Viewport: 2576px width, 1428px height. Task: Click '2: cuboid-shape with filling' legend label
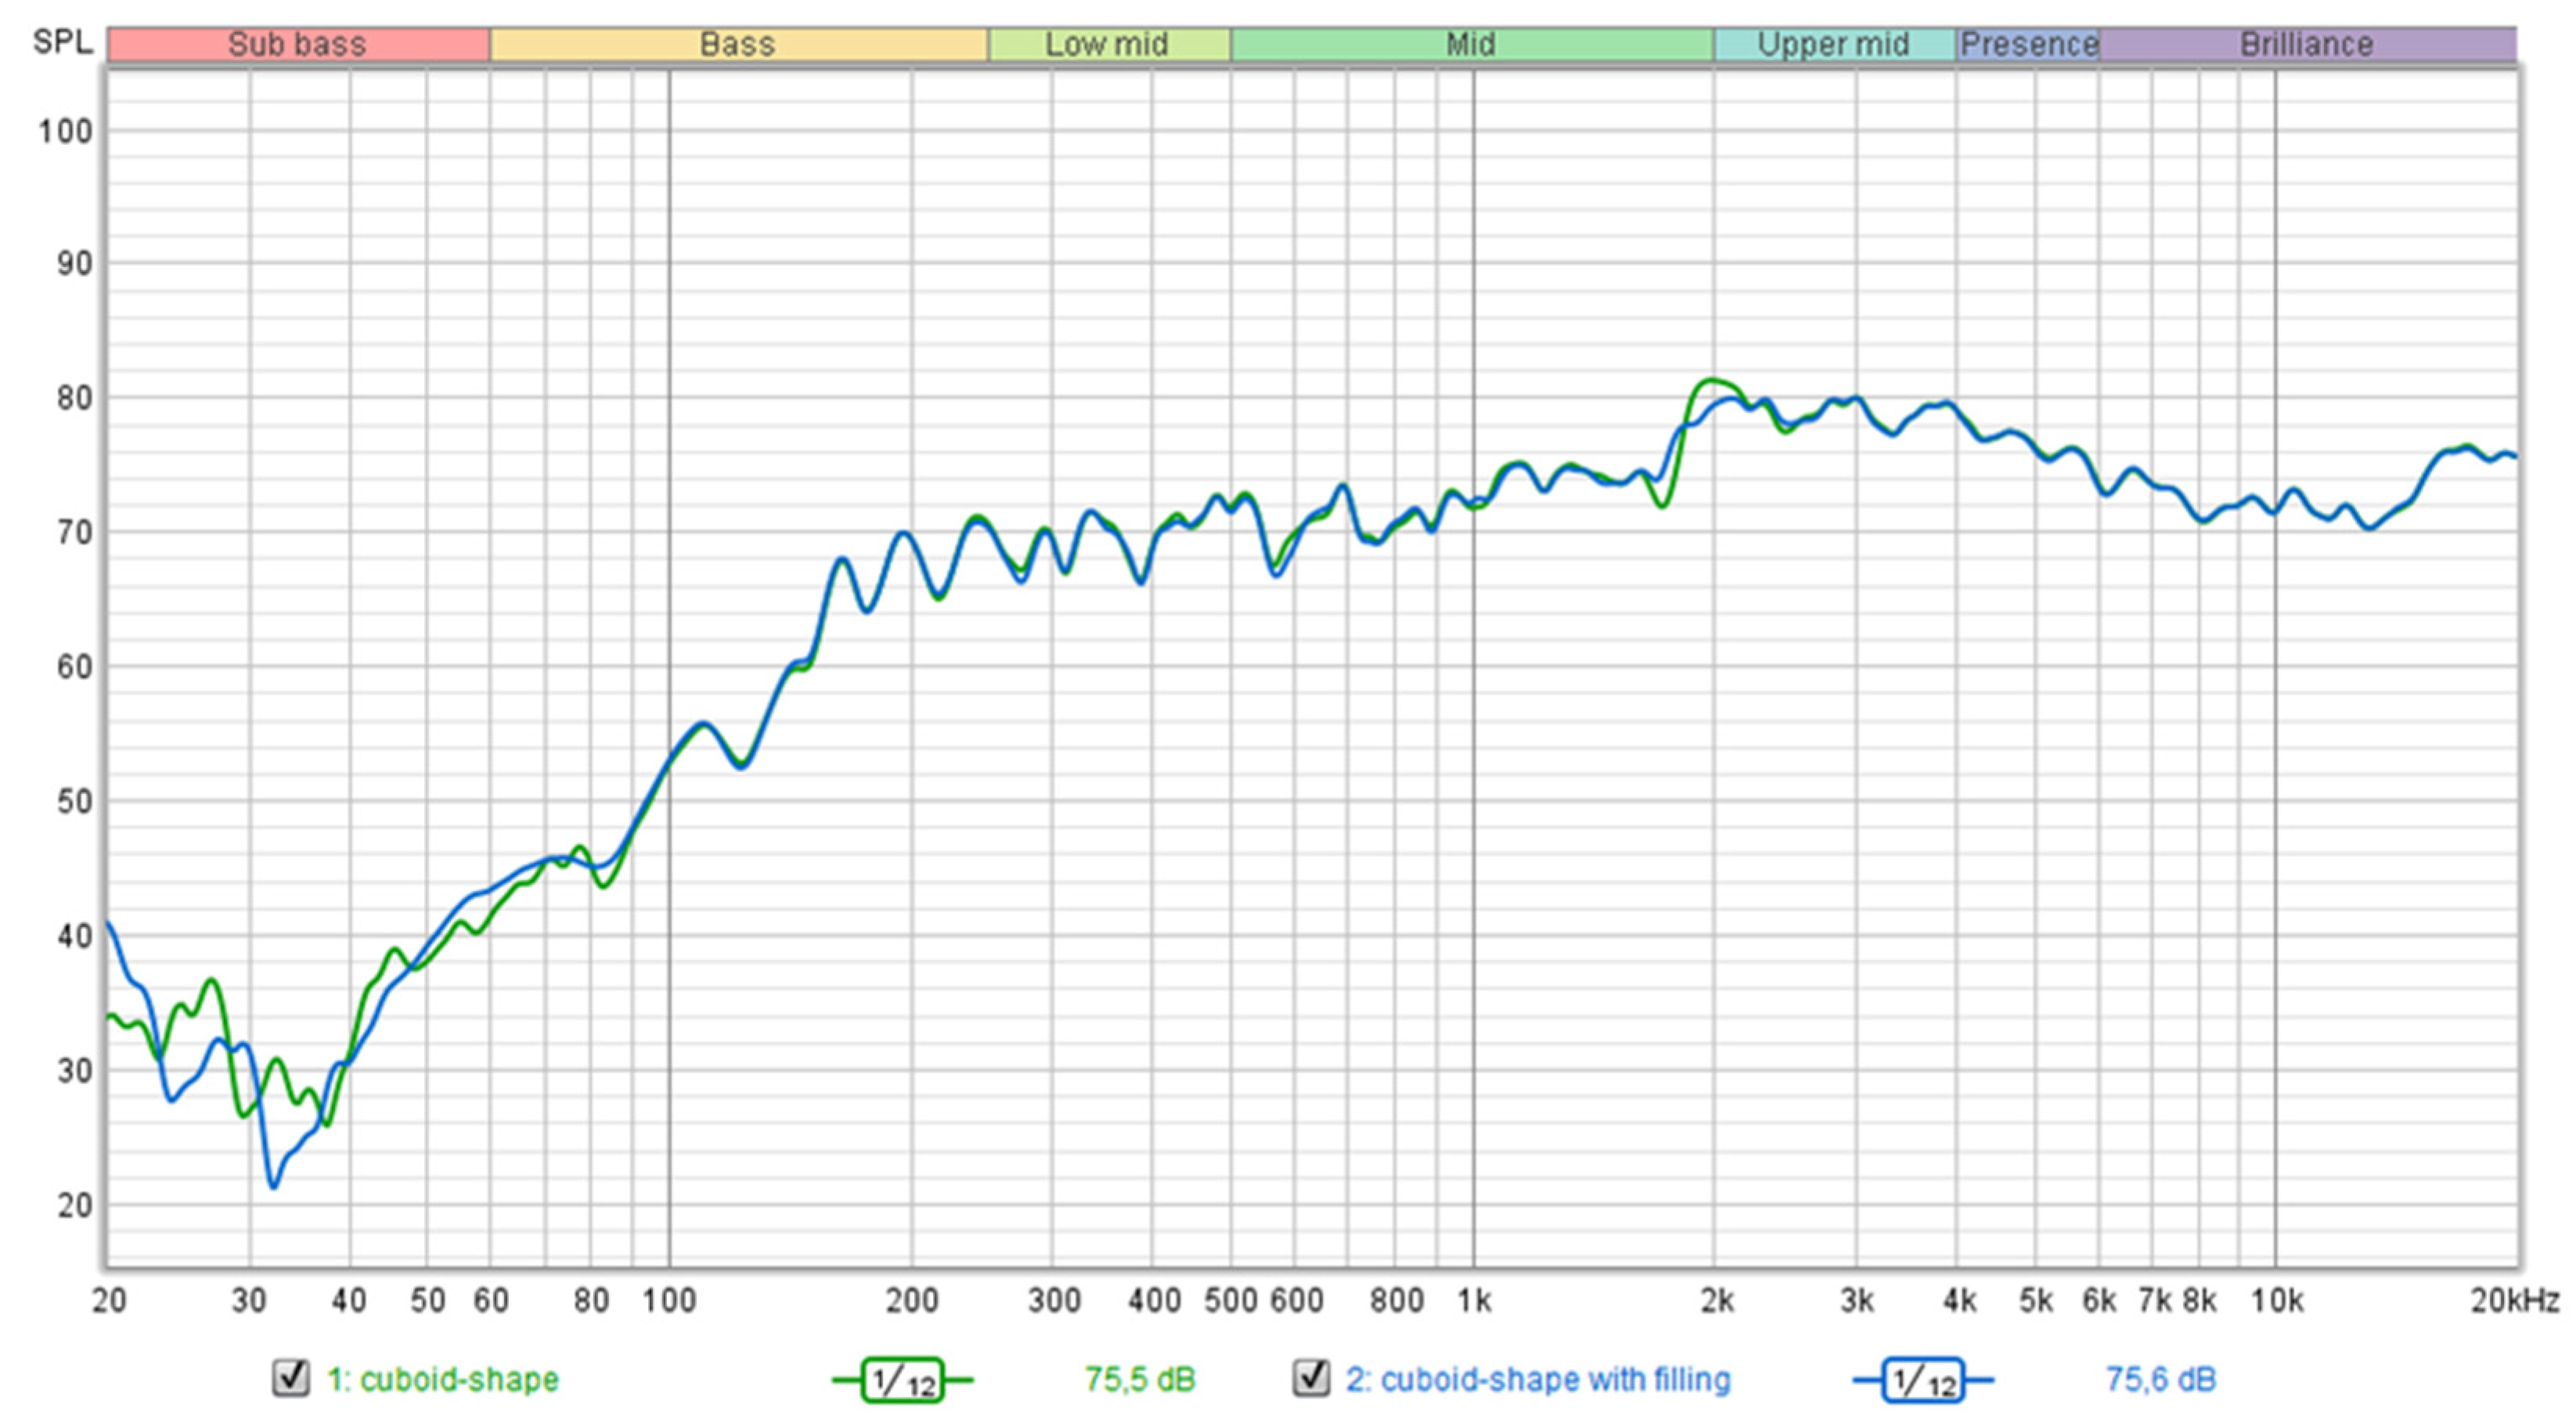[x=1538, y=1379]
